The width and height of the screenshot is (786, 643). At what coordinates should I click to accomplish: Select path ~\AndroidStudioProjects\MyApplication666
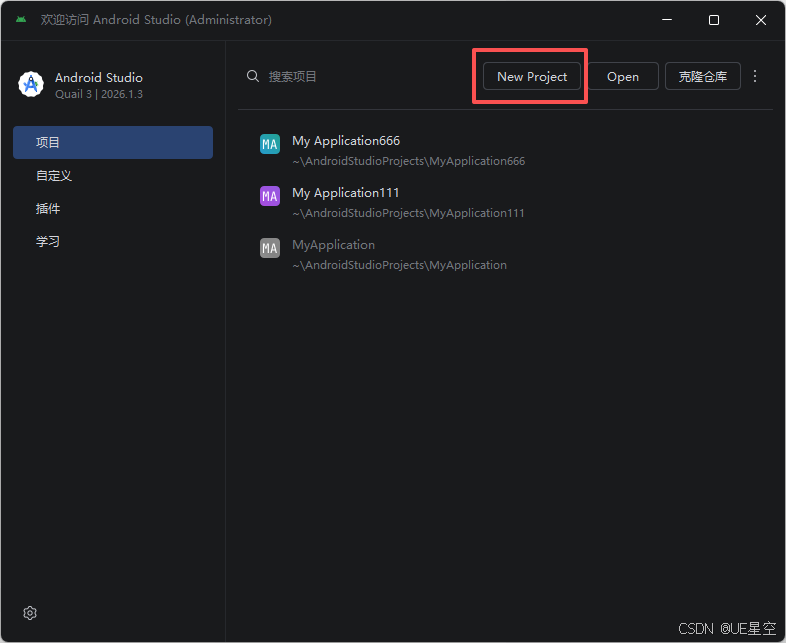[409, 161]
